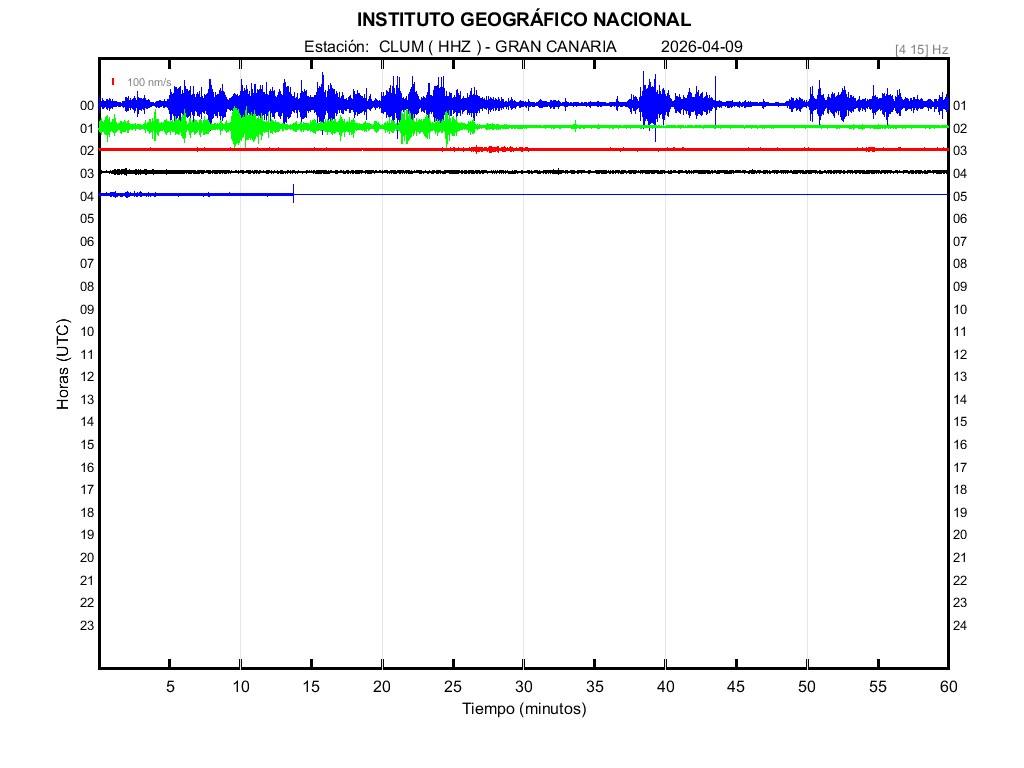Click the 5 minute tick label
This screenshot has width=1024, height=768.
tap(170, 687)
